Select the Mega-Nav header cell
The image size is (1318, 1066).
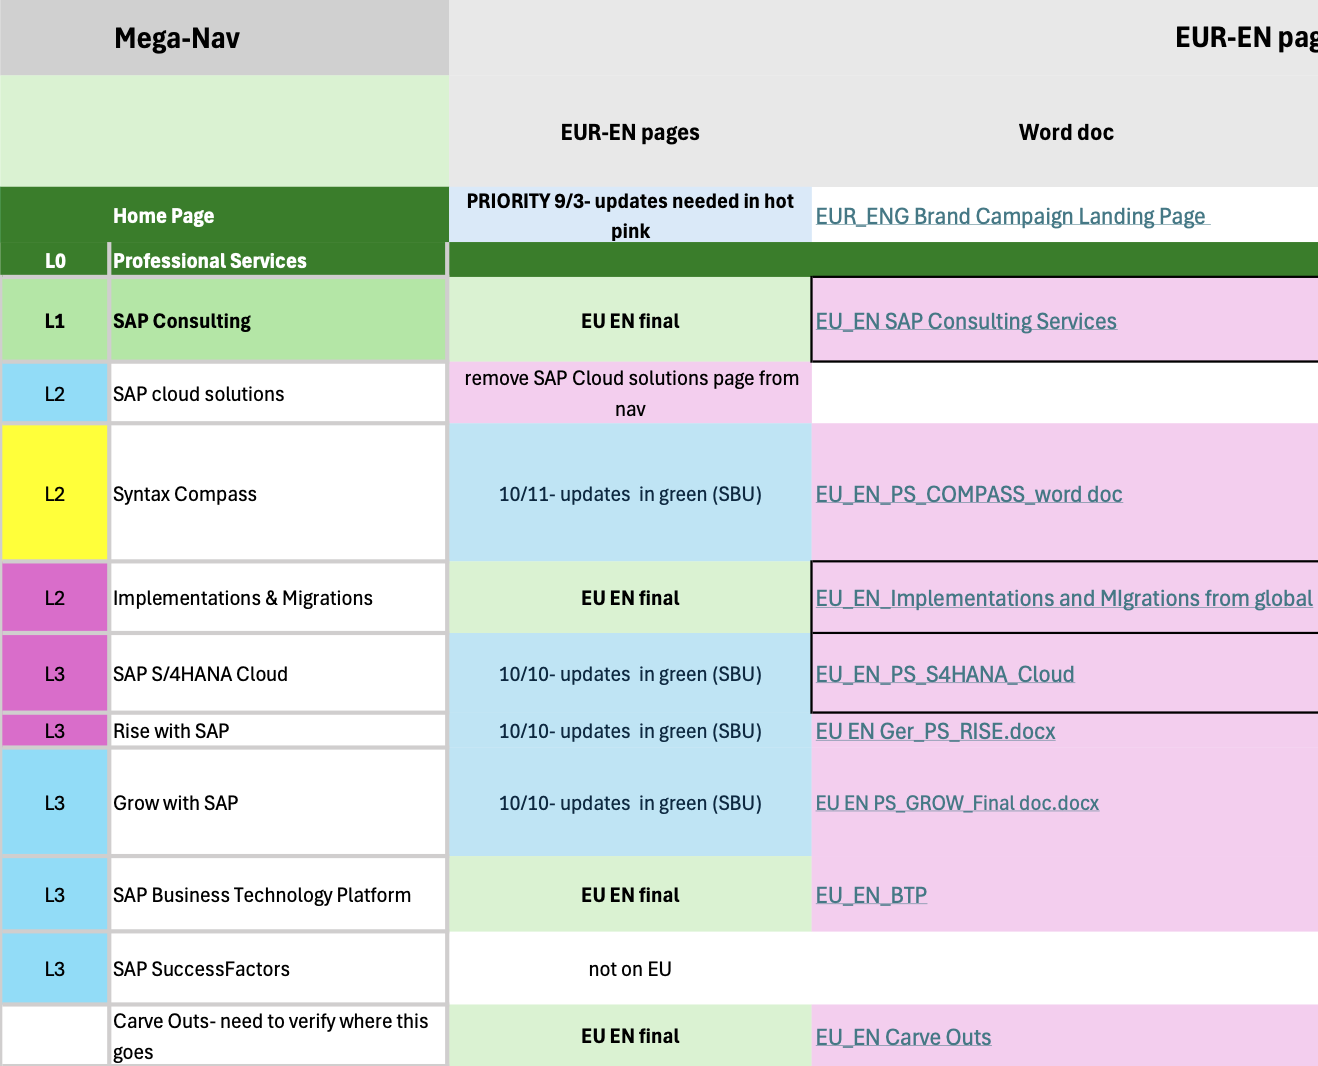pos(225,38)
